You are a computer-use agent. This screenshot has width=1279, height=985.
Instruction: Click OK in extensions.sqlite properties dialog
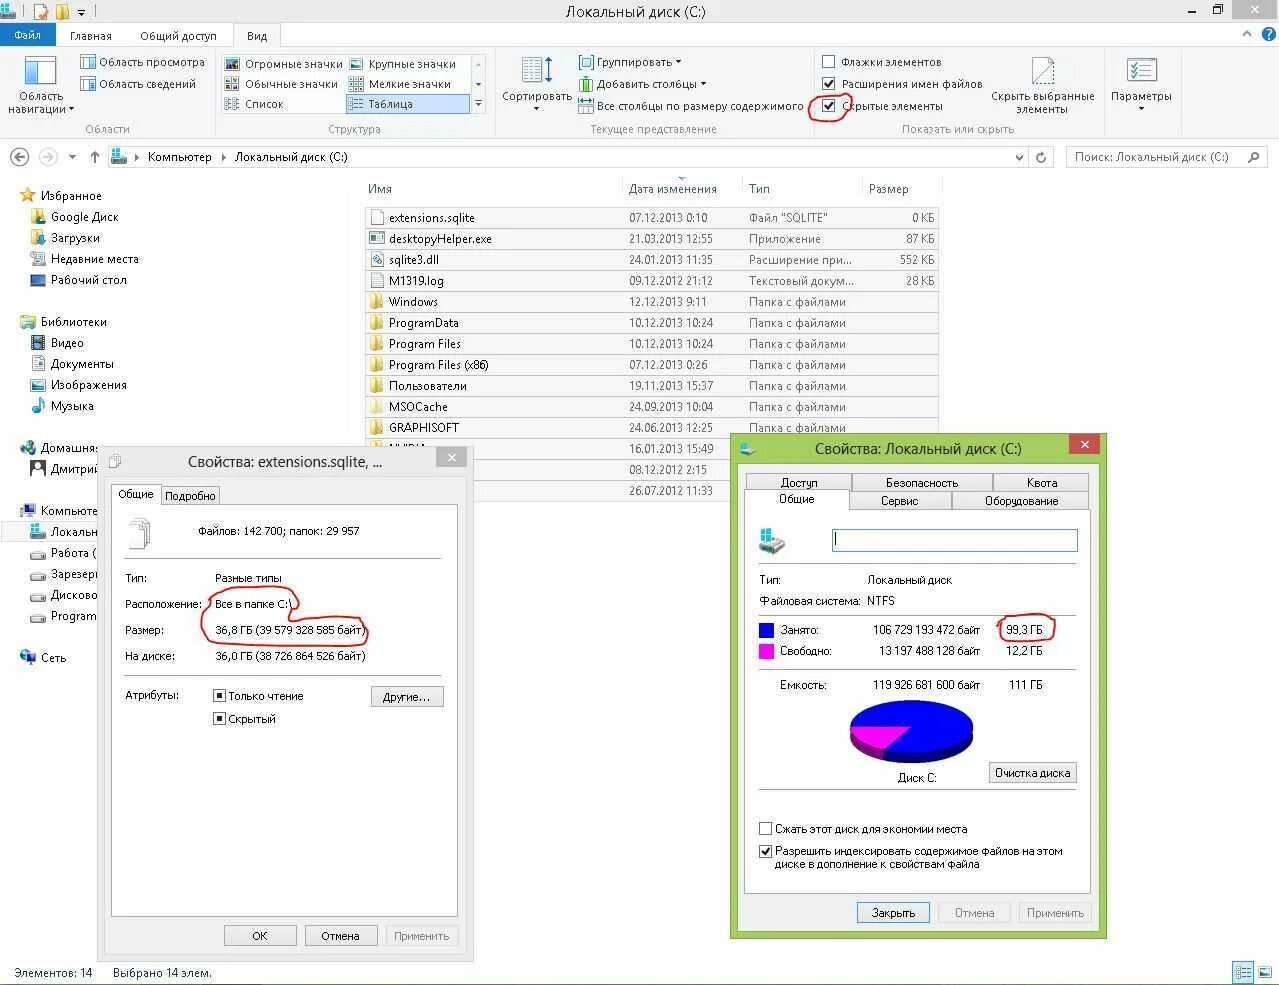coord(260,936)
